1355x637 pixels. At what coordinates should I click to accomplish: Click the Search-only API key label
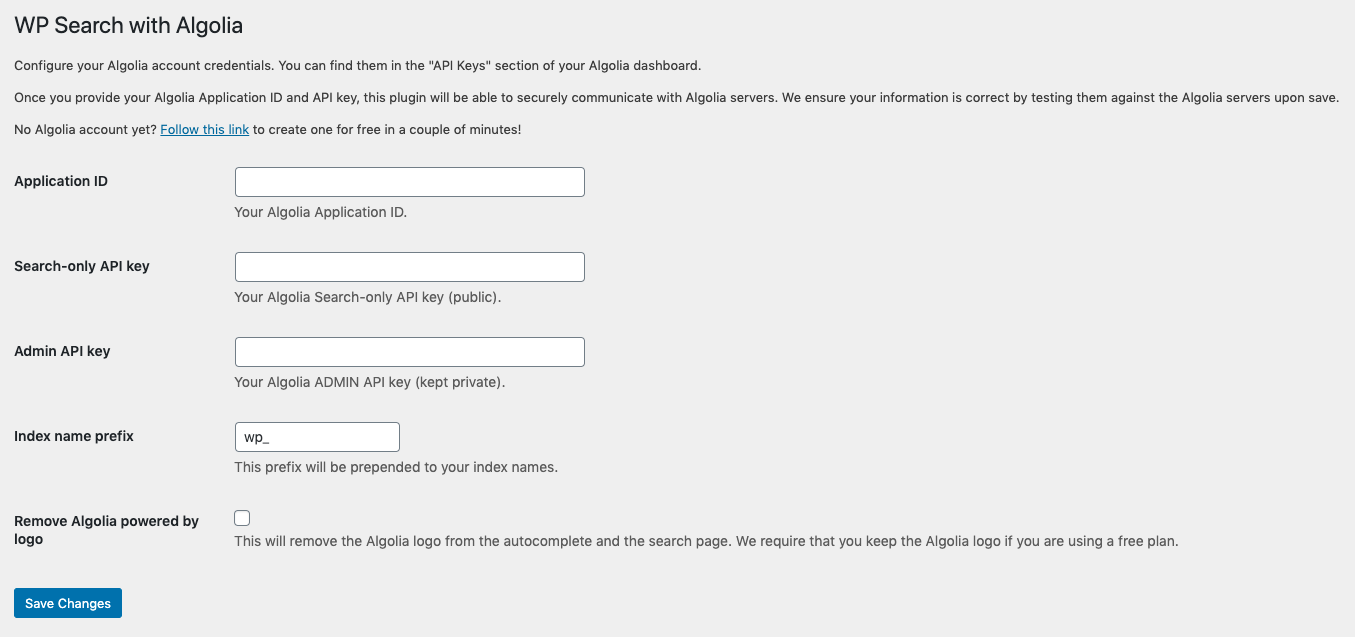click(82, 266)
